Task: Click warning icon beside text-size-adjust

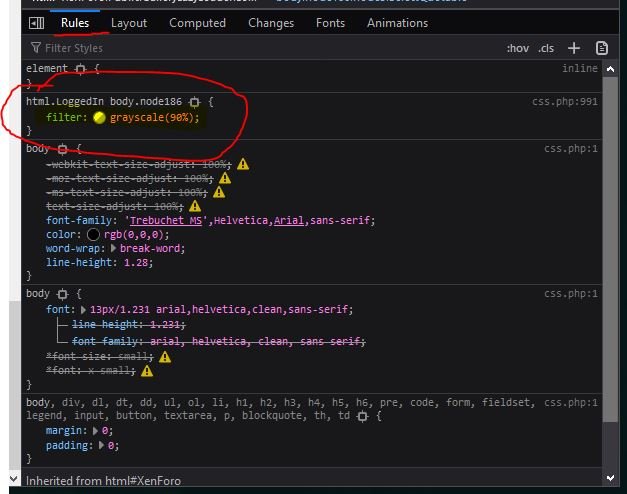Action: [195, 206]
